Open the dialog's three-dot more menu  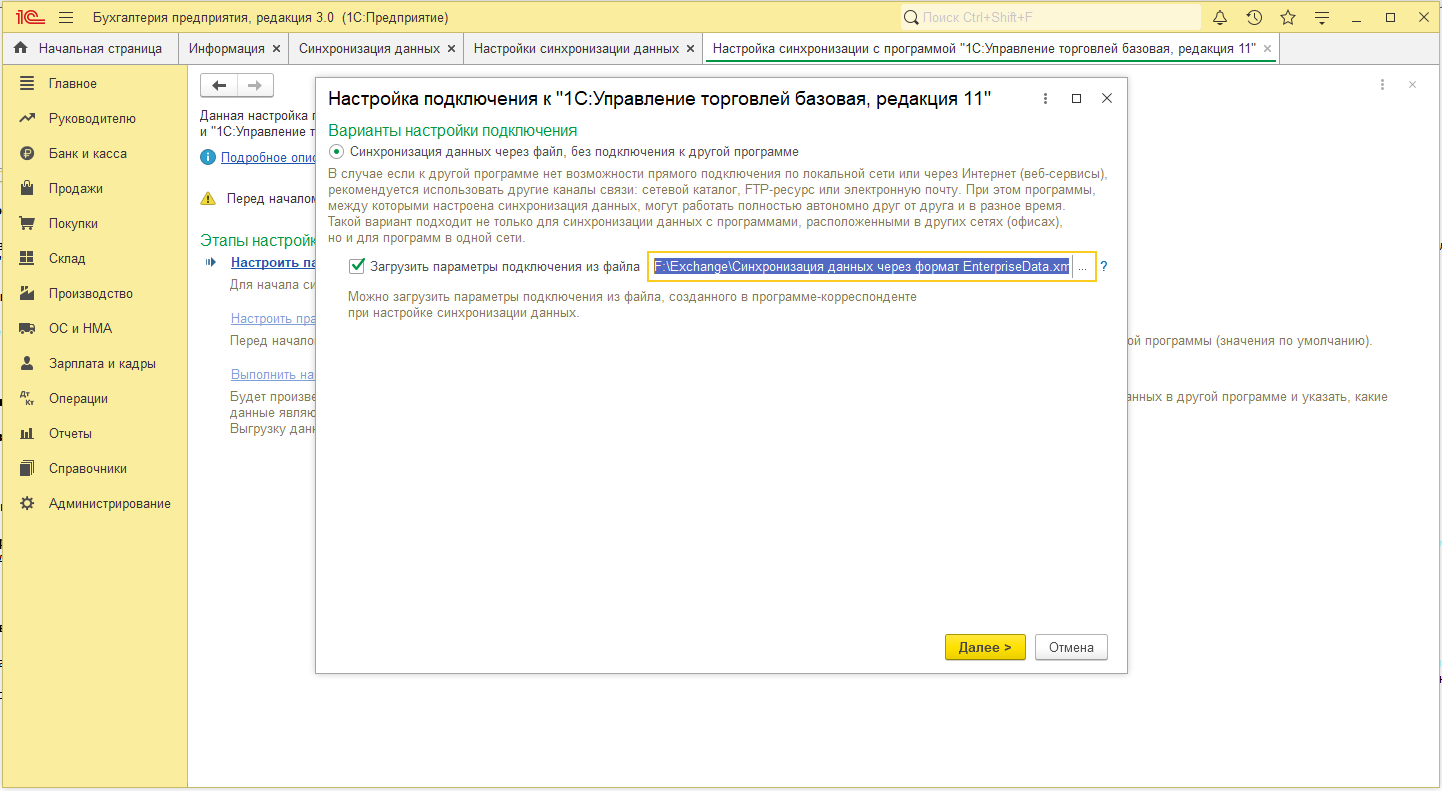tap(1045, 99)
